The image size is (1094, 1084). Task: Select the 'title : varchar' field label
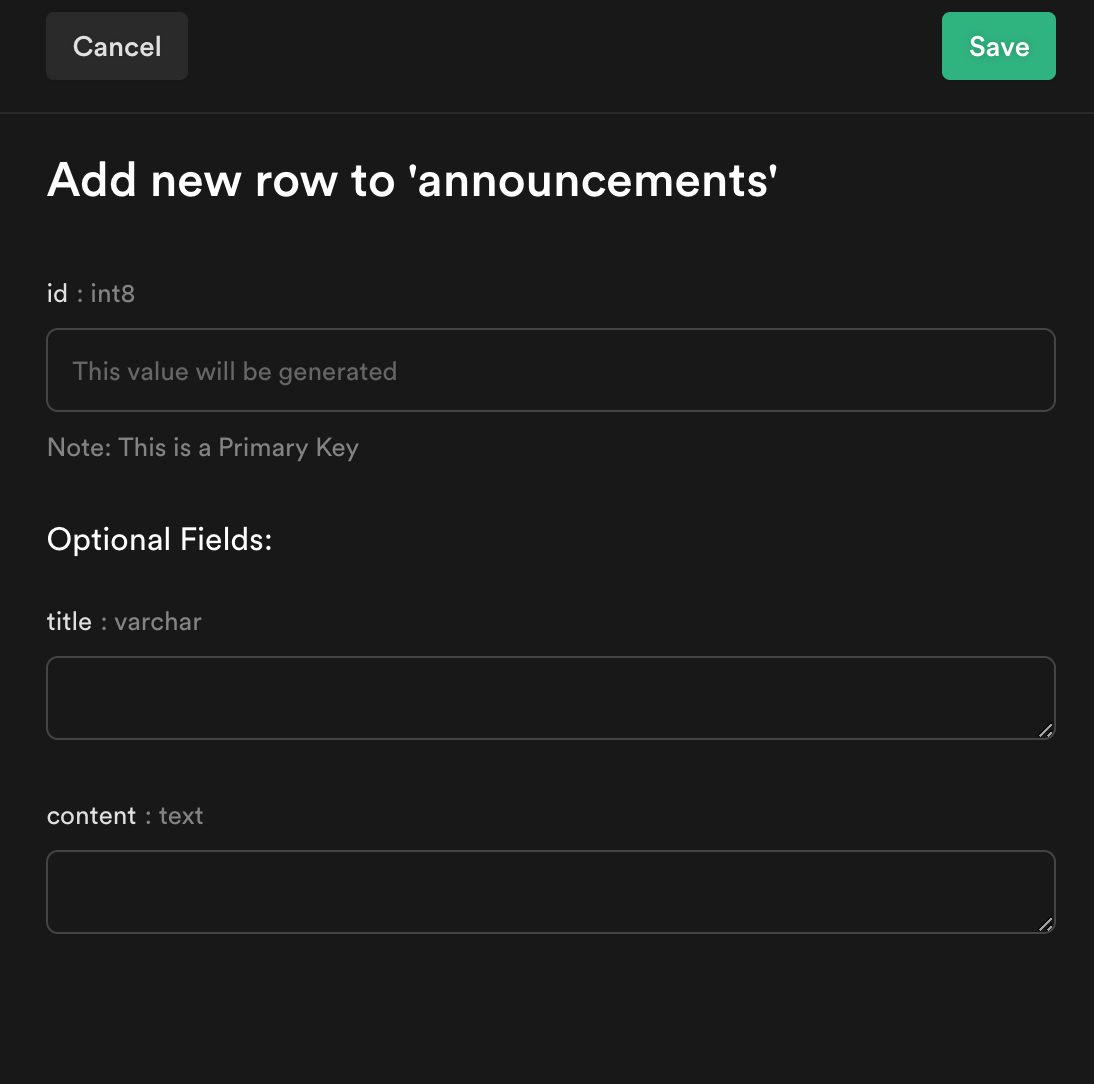(x=123, y=621)
